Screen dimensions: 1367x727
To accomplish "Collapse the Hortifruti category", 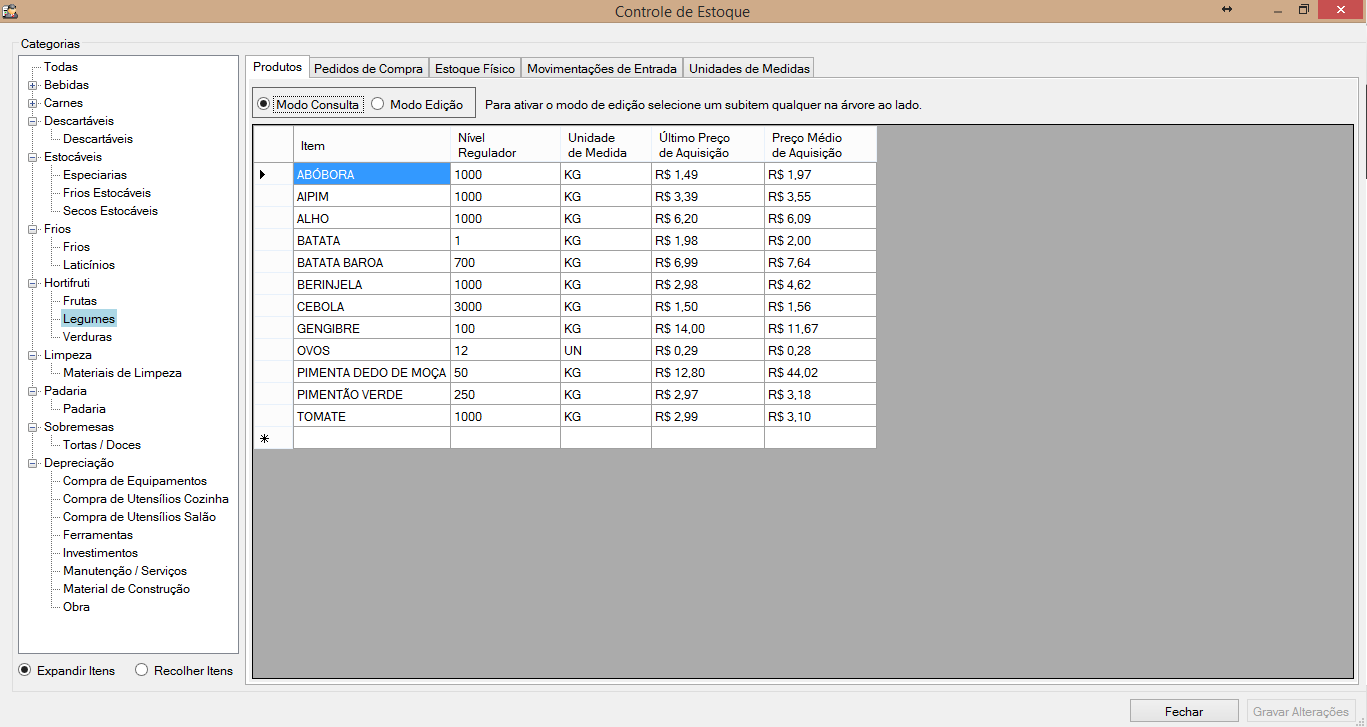I will [33, 284].
